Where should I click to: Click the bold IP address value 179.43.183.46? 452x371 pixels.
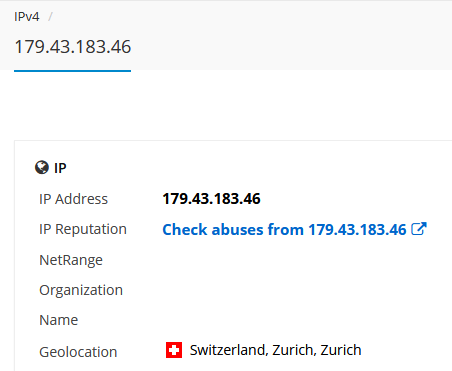pos(211,199)
